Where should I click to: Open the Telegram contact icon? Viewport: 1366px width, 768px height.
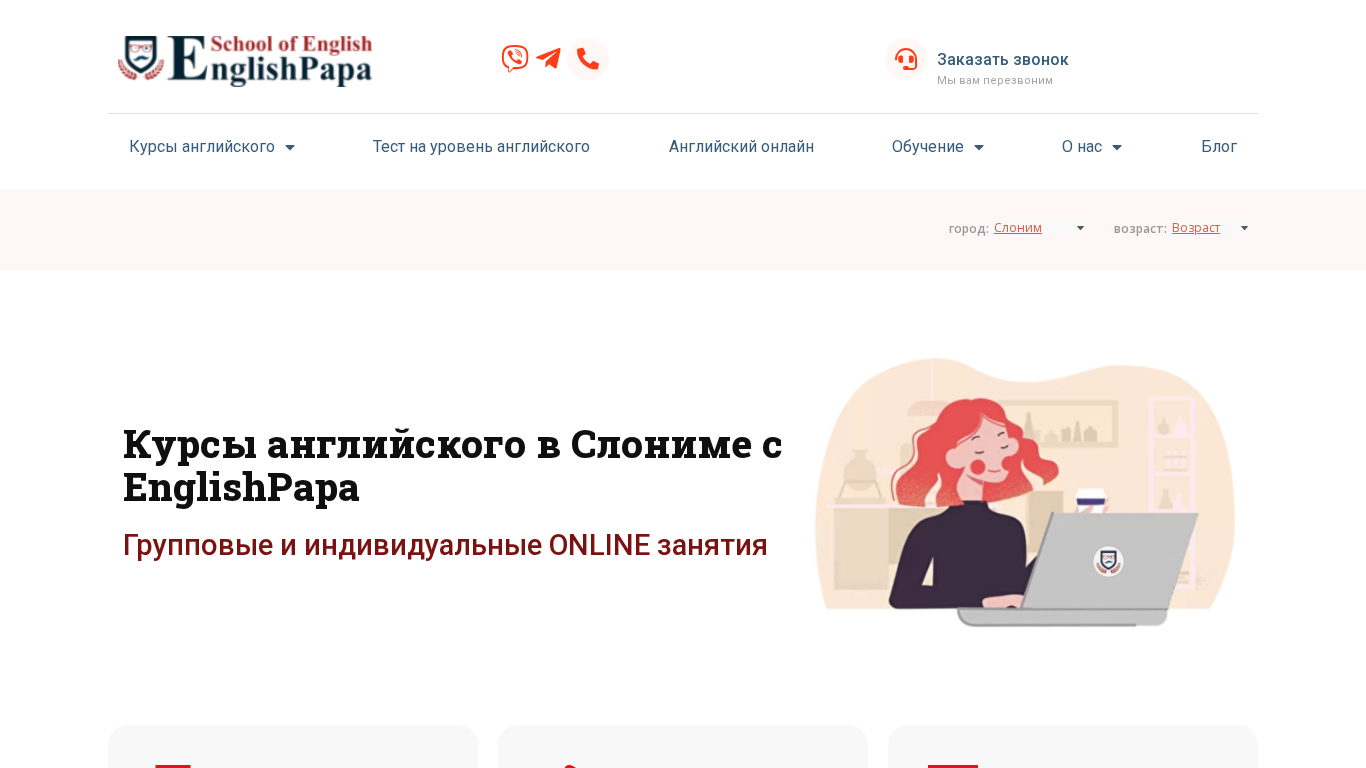(x=549, y=59)
